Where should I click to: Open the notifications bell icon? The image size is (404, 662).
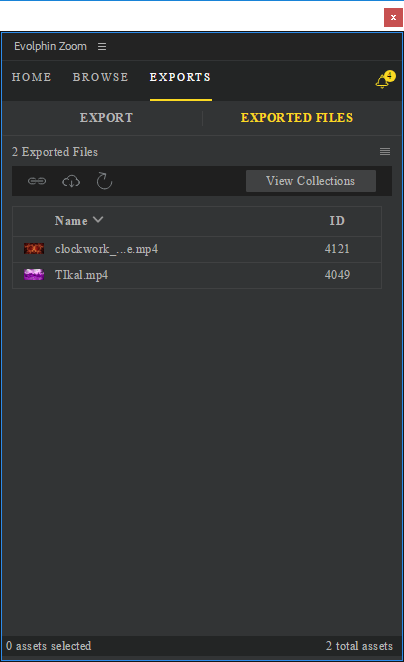tap(385, 79)
